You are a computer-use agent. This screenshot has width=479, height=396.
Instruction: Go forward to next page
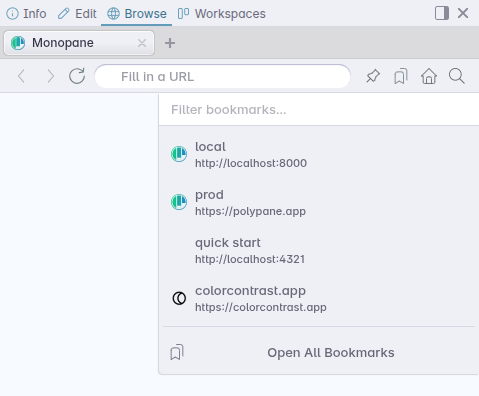[x=50, y=76]
